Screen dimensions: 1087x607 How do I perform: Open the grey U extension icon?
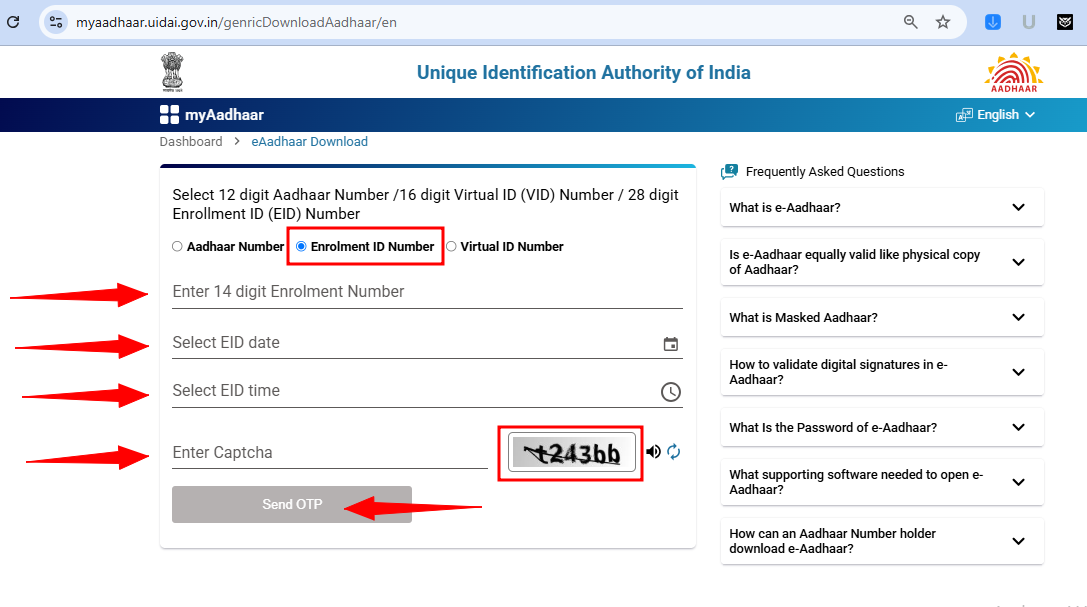click(x=1029, y=22)
